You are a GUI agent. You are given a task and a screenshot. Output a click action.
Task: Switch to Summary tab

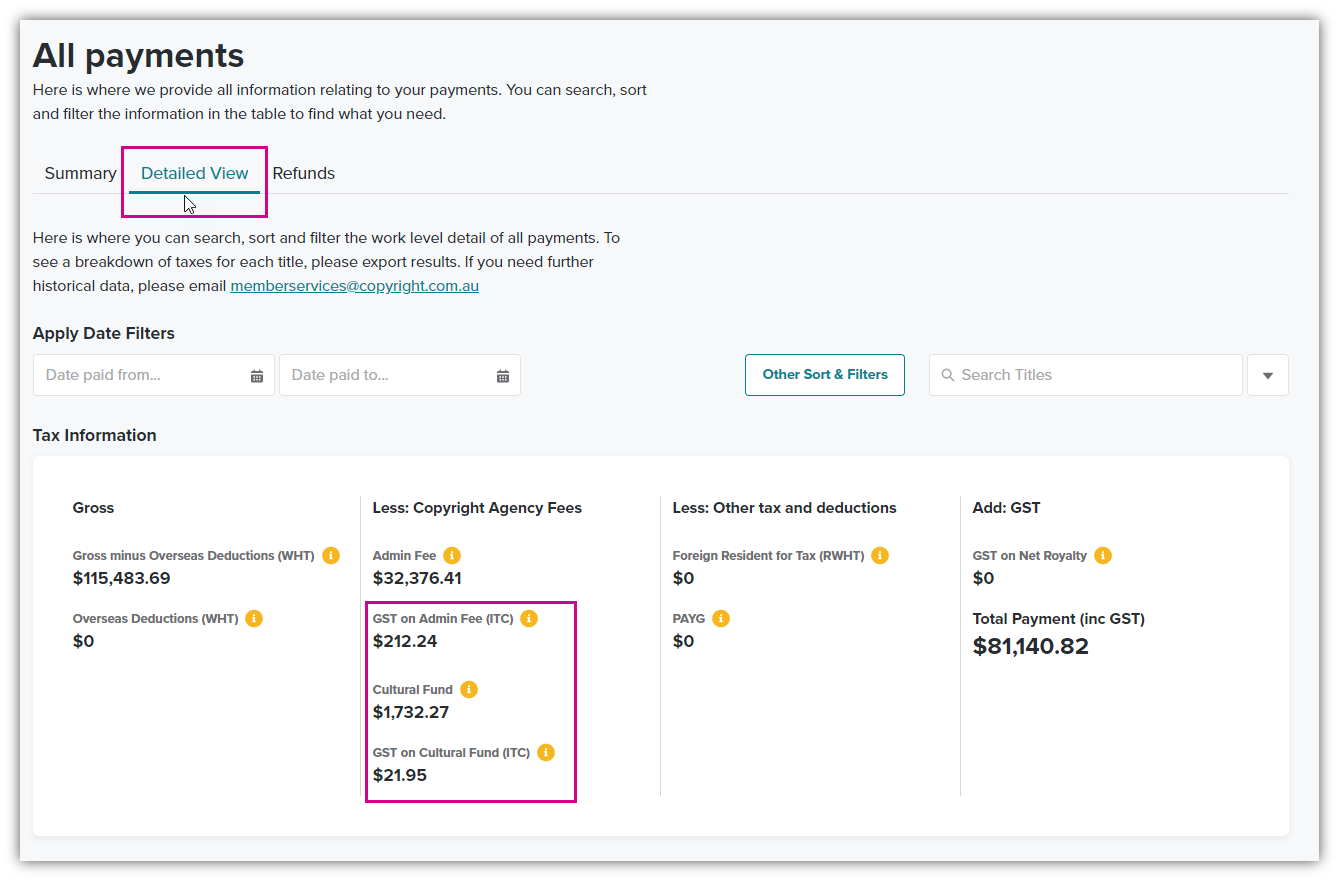pos(80,173)
